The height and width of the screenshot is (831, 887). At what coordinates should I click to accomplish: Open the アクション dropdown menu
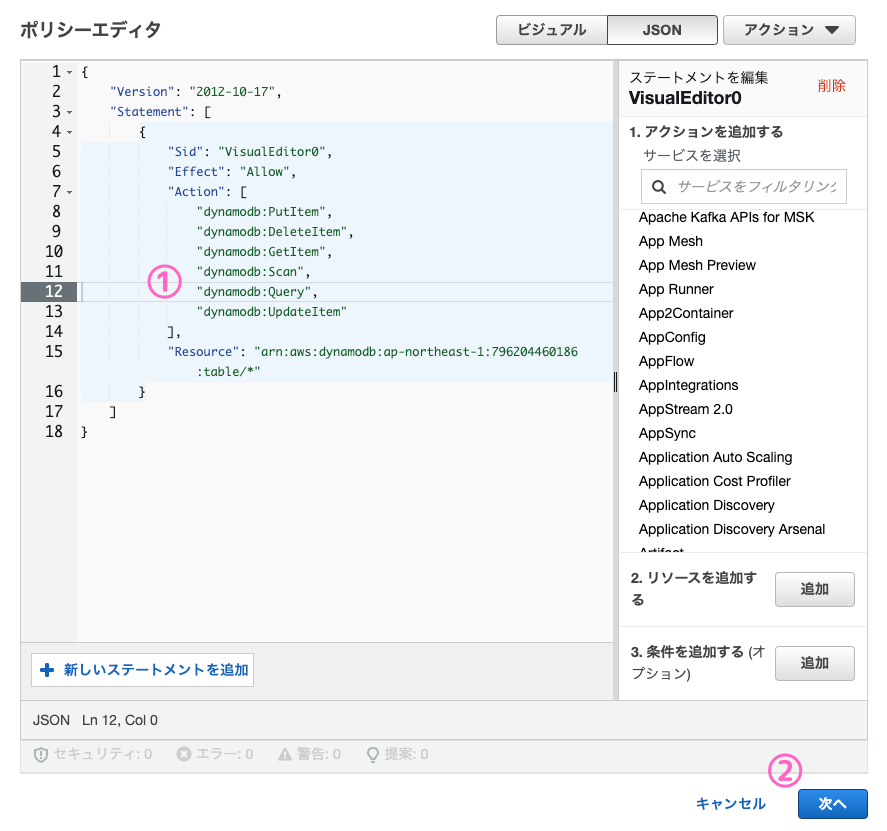coord(789,30)
